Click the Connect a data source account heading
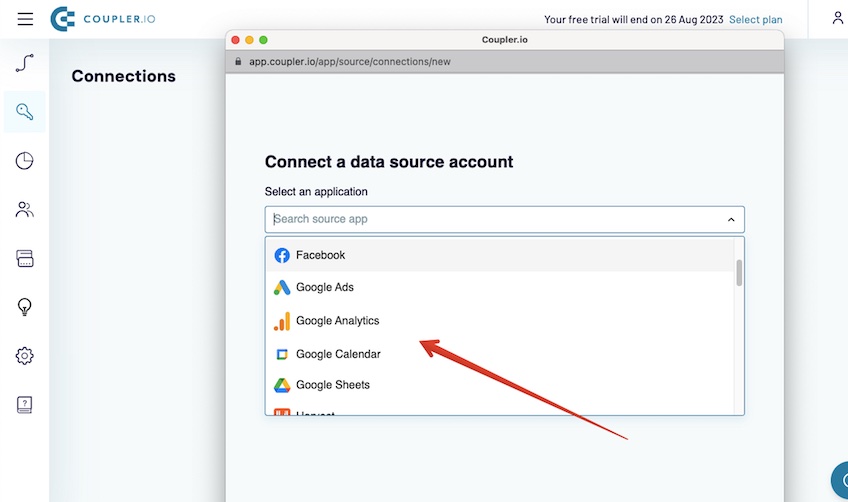Screen dimensions: 848x502 pos(389,162)
